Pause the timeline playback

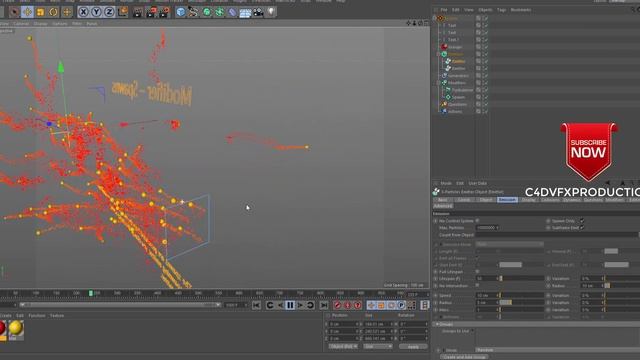pyautogui.click(x=290, y=305)
